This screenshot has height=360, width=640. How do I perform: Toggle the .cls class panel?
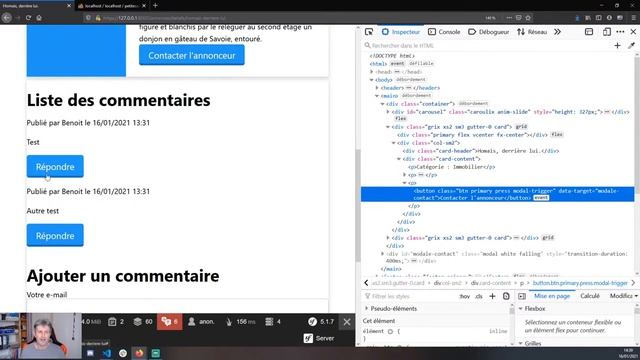click(479, 296)
